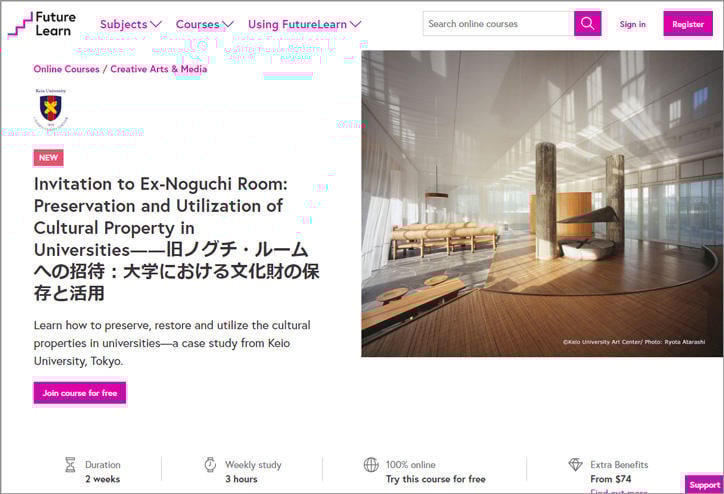Expand the Subjects dropdown menu

coord(131,24)
